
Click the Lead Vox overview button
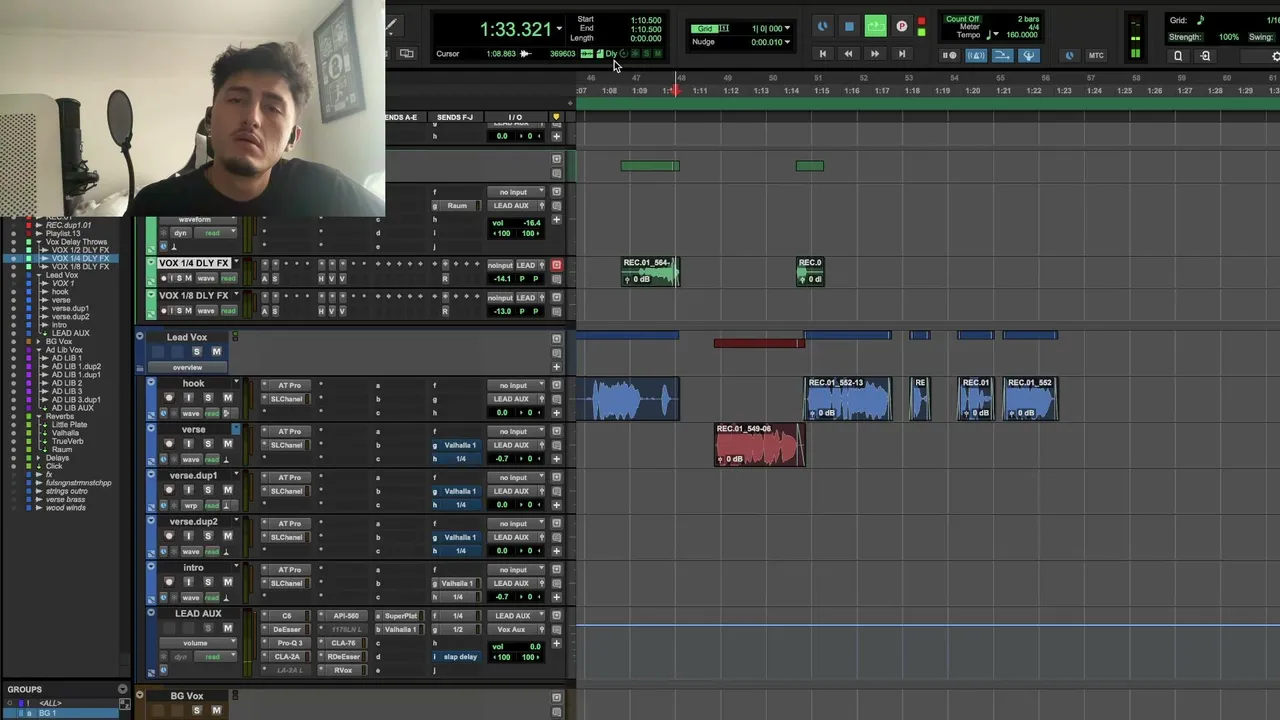188,368
